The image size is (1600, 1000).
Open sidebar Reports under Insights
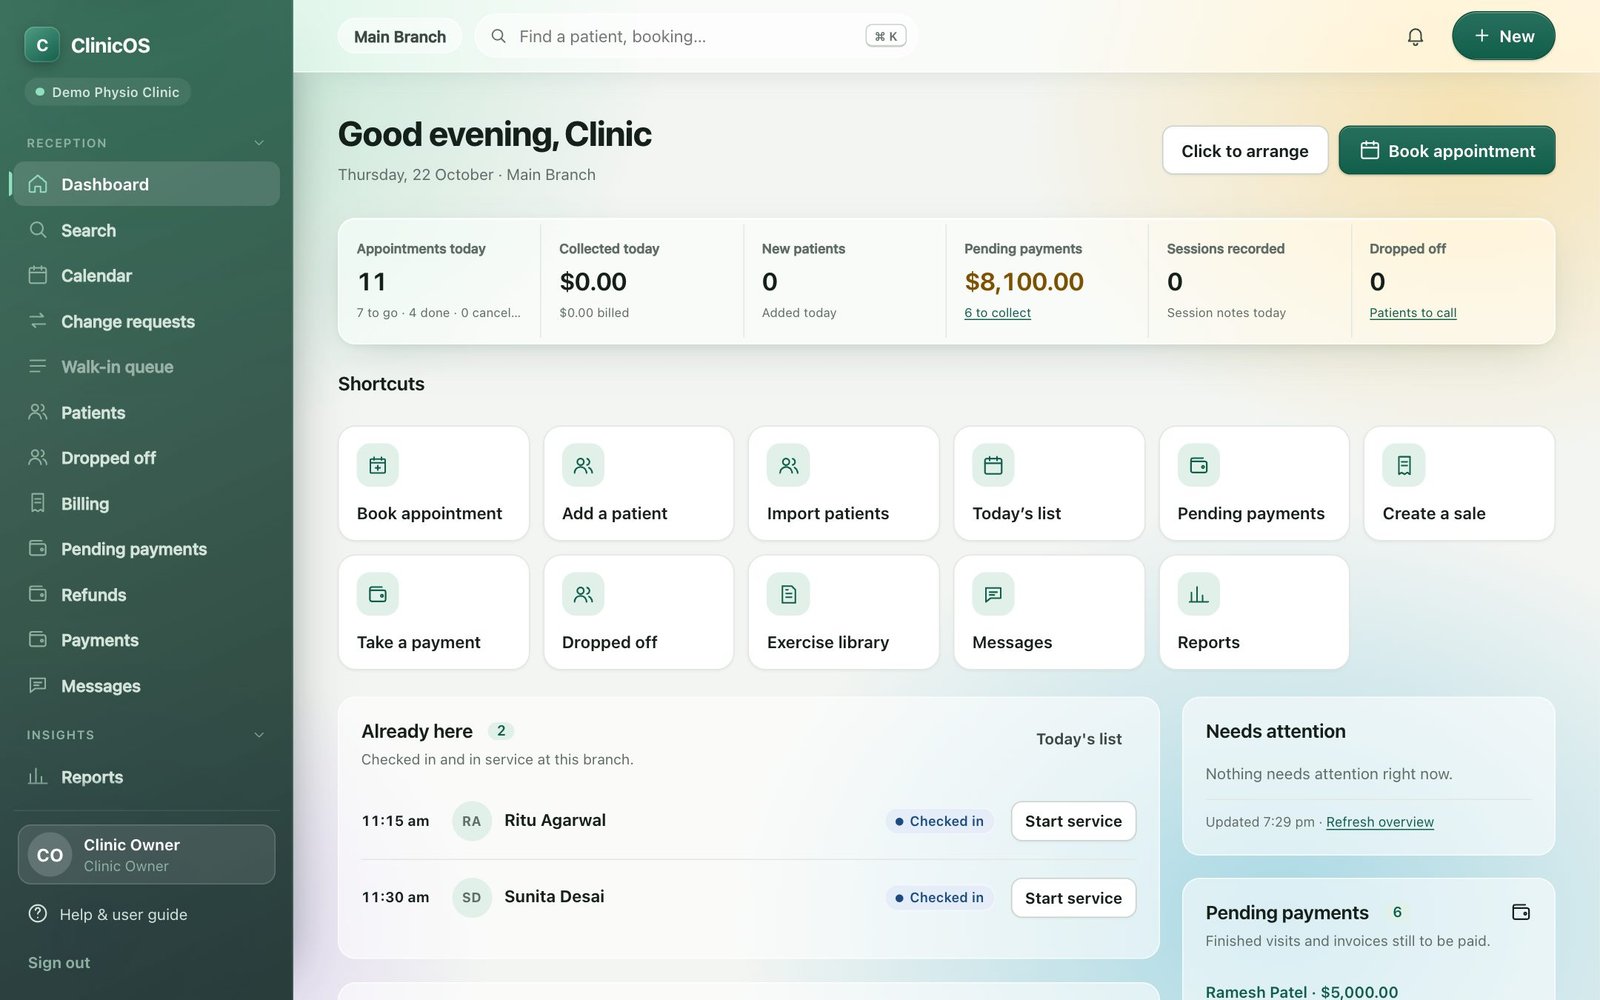[x=146, y=777]
